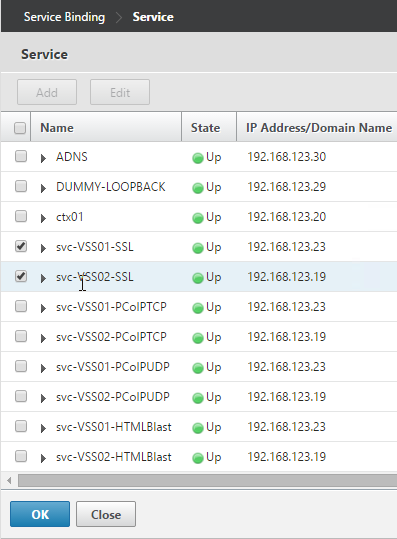Click the green status icon for svc-VSS01-SSL

point(198,248)
